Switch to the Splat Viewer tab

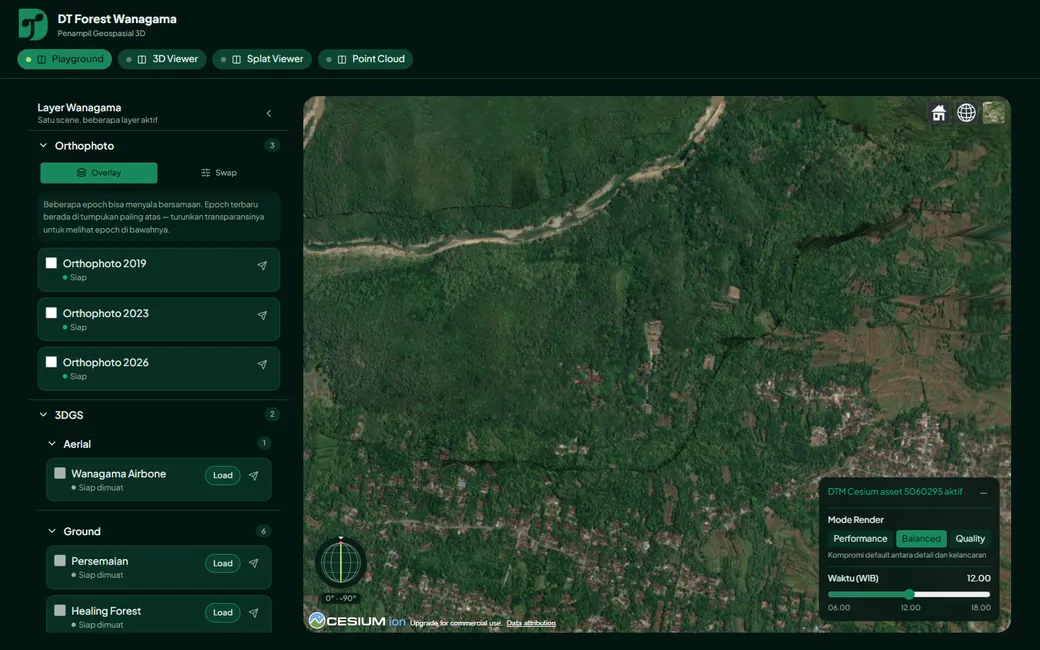tap(262, 59)
